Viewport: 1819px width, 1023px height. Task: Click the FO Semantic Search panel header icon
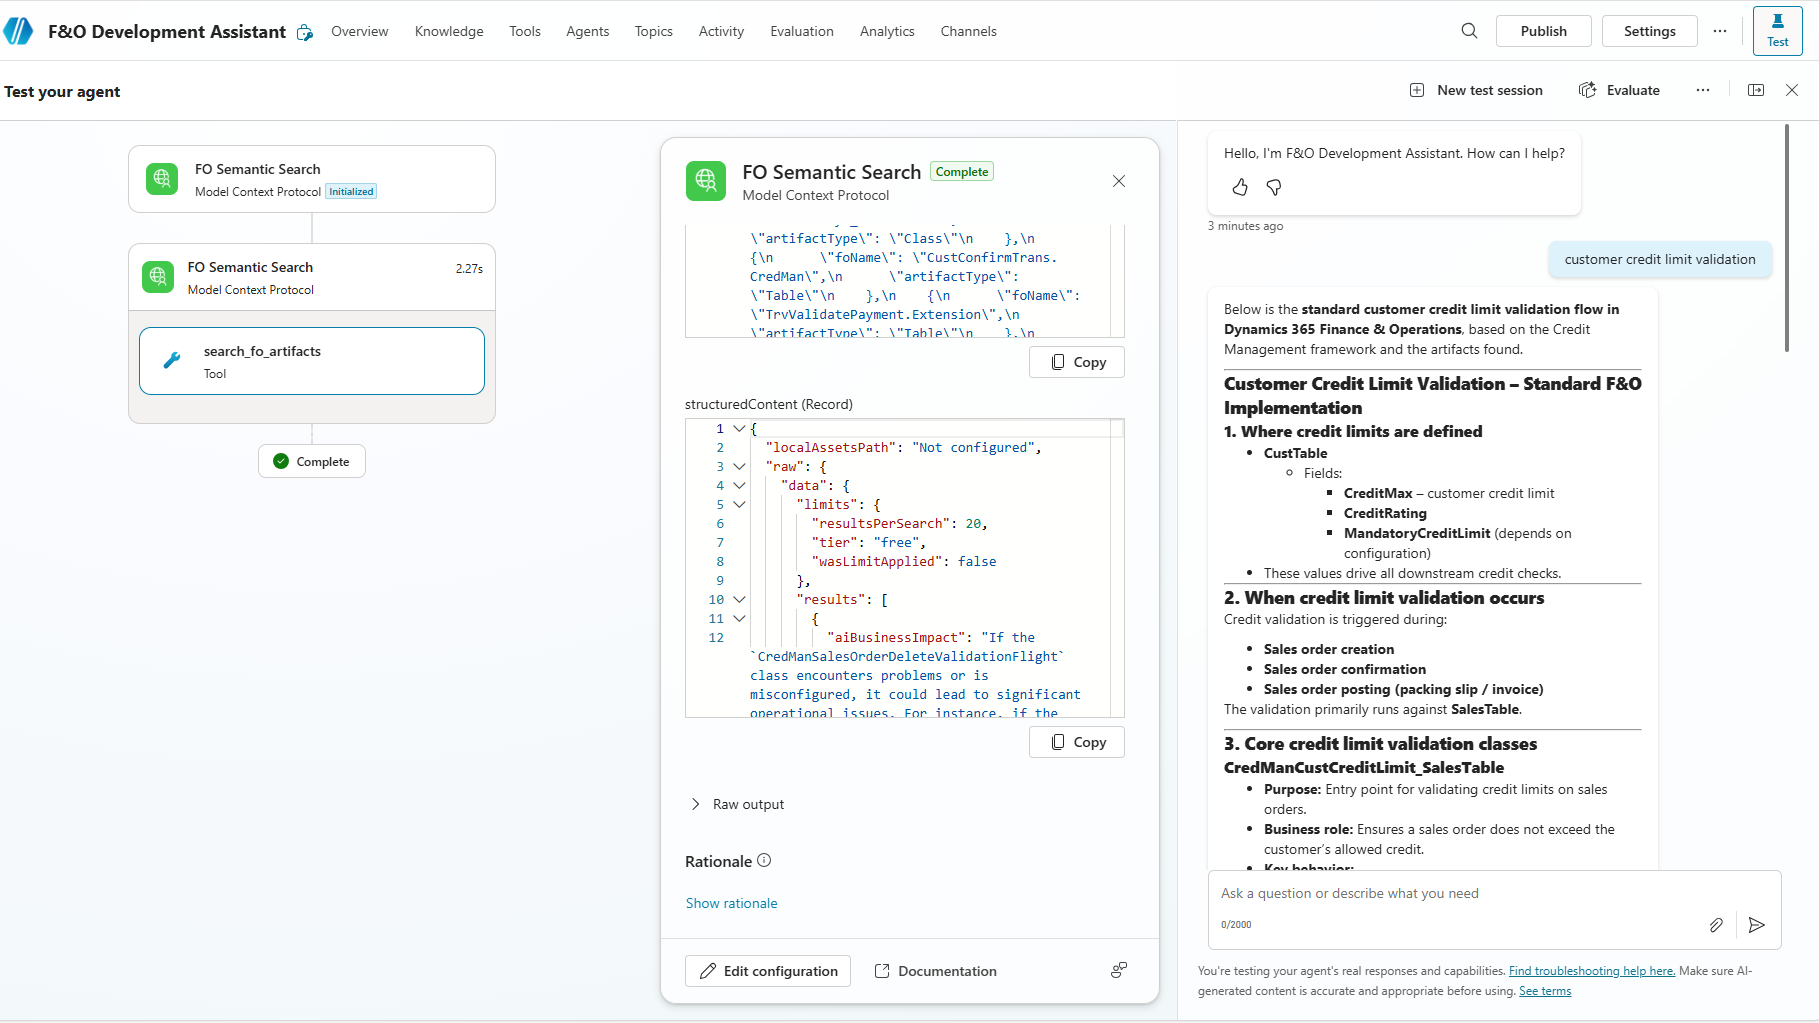[706, 181]
